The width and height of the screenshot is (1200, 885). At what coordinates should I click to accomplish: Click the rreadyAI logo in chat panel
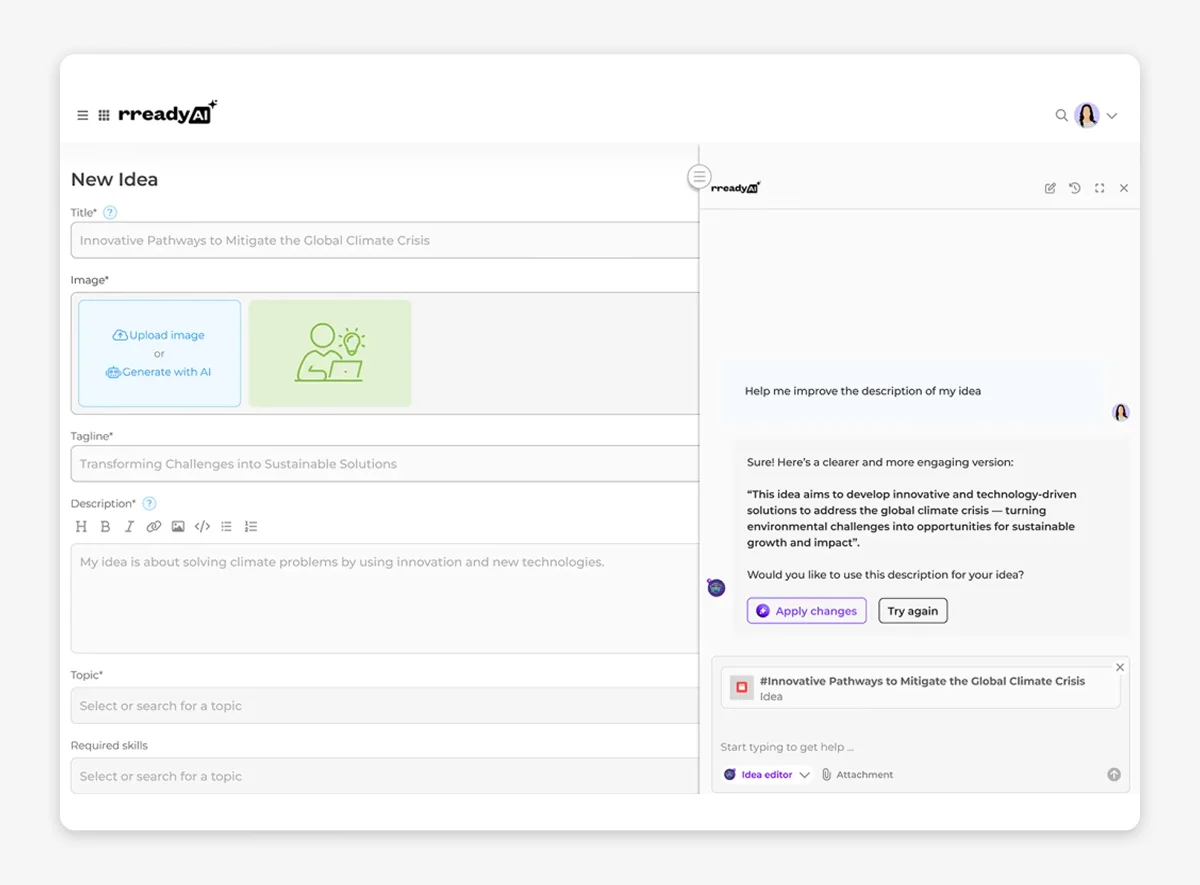coord(736,187)
